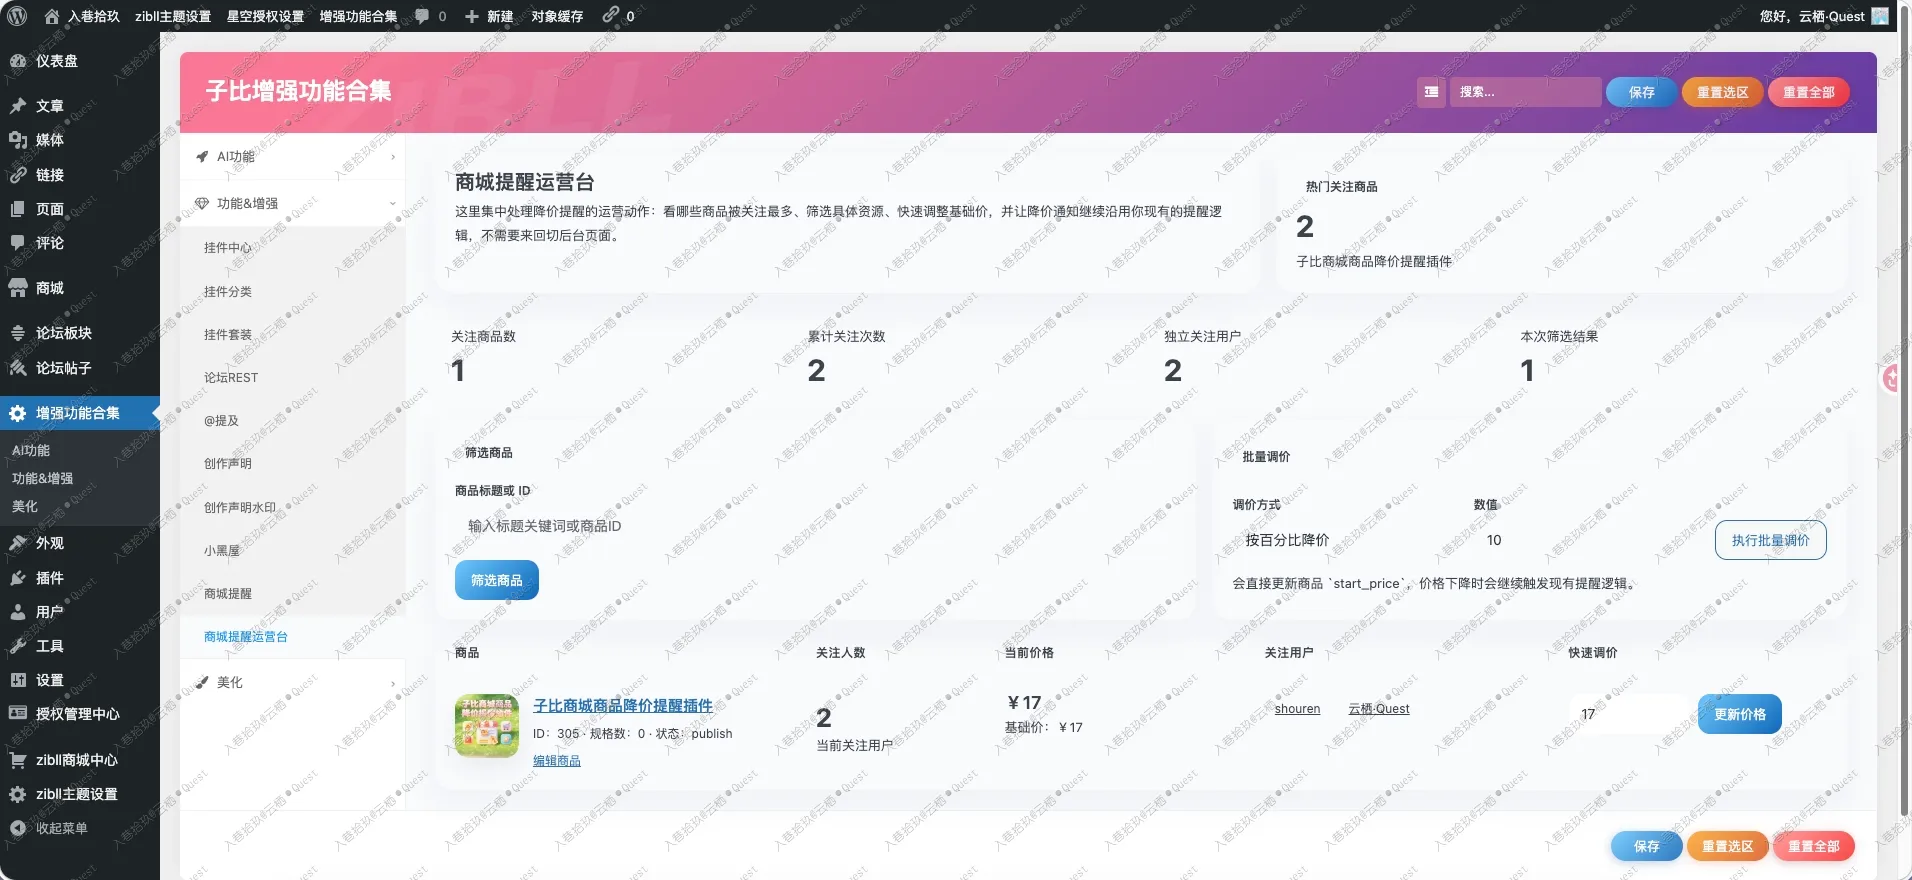Viewport: 1912px width, 880px height.
Task: Select 挂件套装 tab
Action: pyautogui.click(x=293, y=335)
